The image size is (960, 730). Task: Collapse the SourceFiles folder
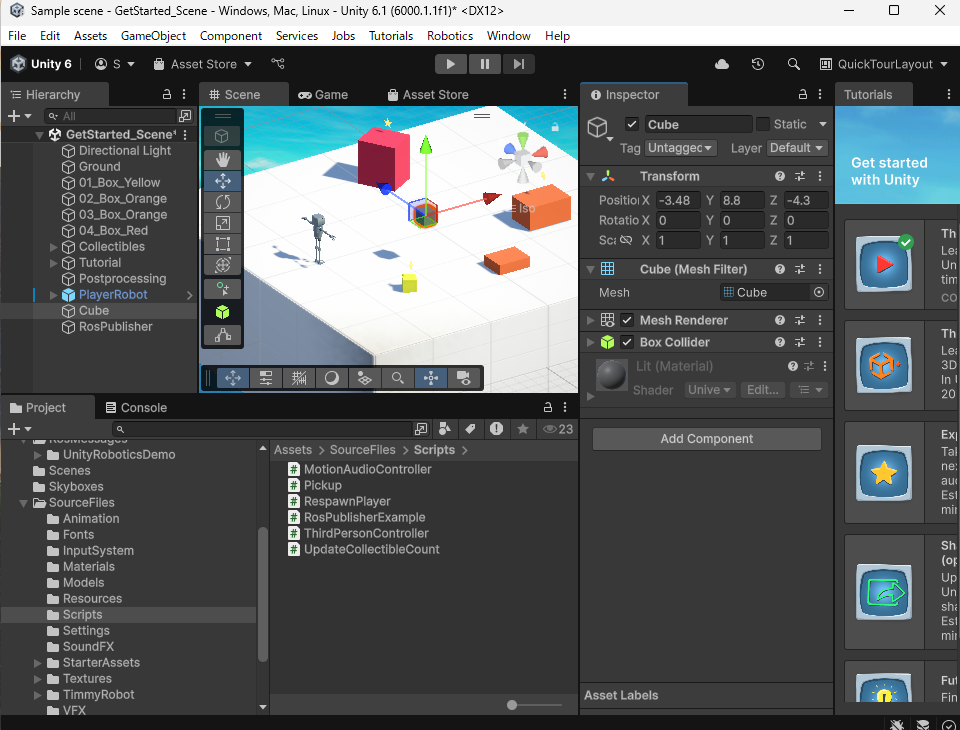coord(23,503)
